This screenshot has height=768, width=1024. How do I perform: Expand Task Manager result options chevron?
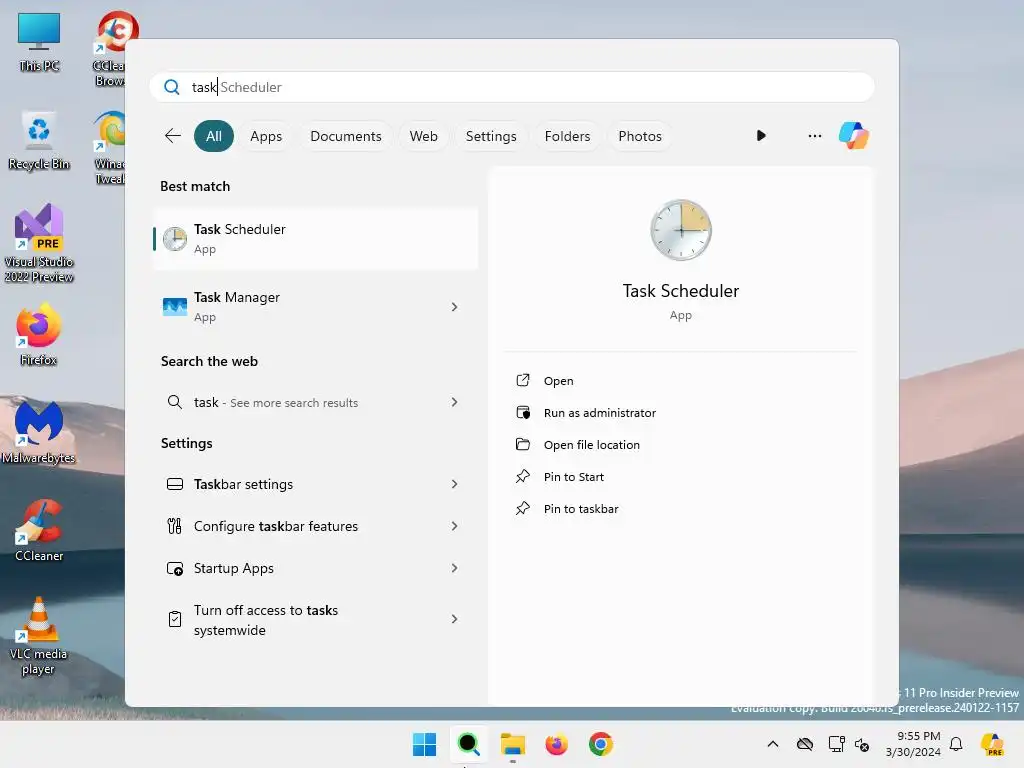point(455,306)
